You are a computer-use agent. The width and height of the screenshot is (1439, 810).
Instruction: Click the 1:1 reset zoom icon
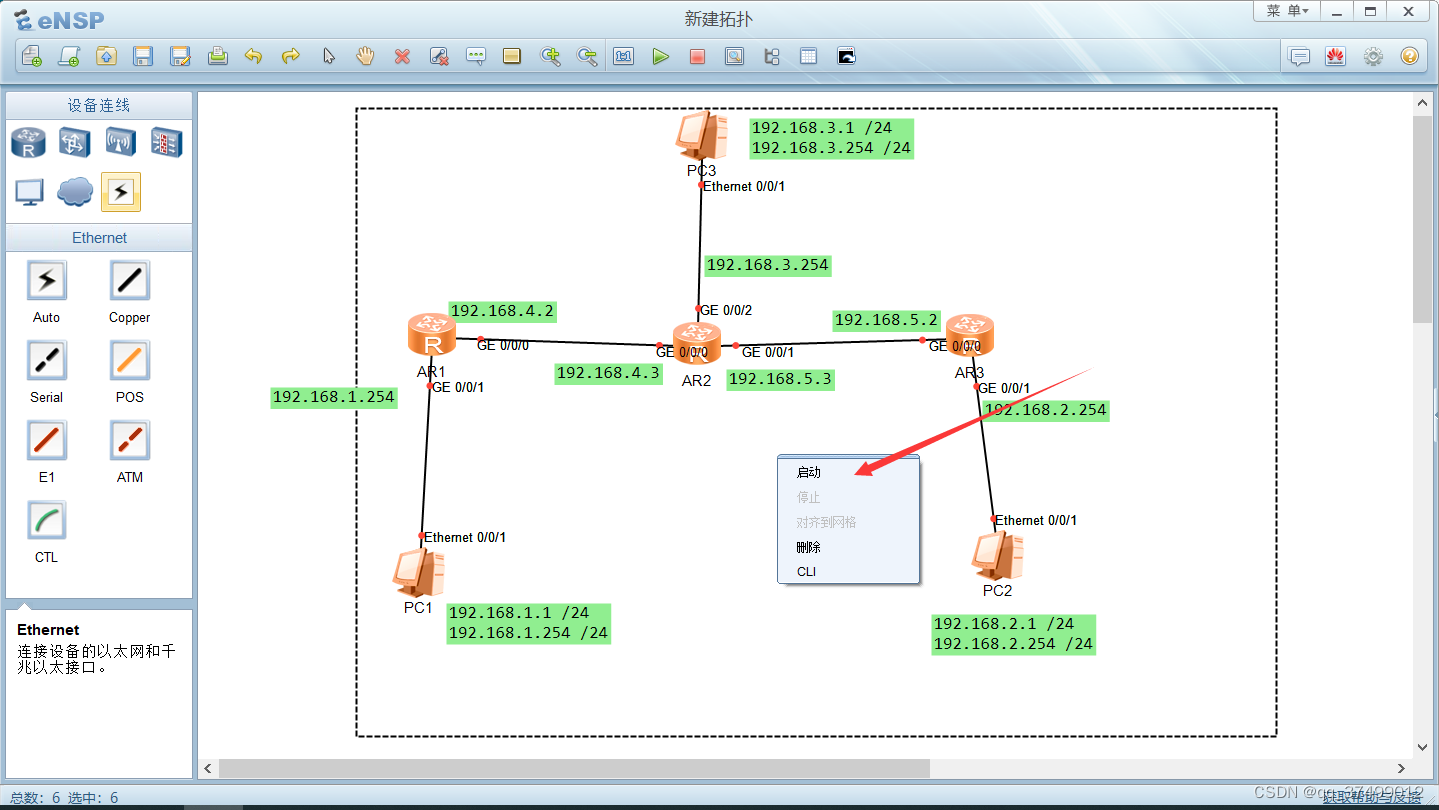pos(623,56)
